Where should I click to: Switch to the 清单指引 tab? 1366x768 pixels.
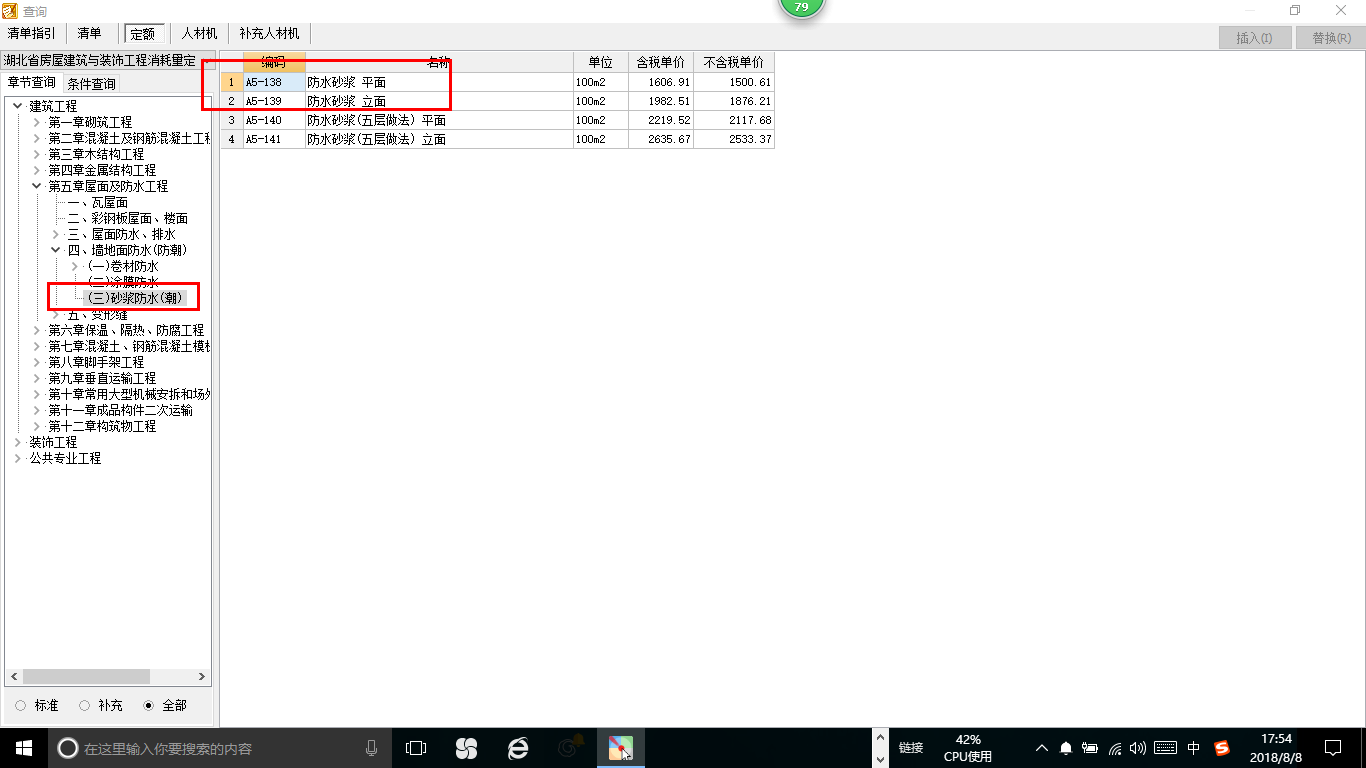tap(32, 33)
